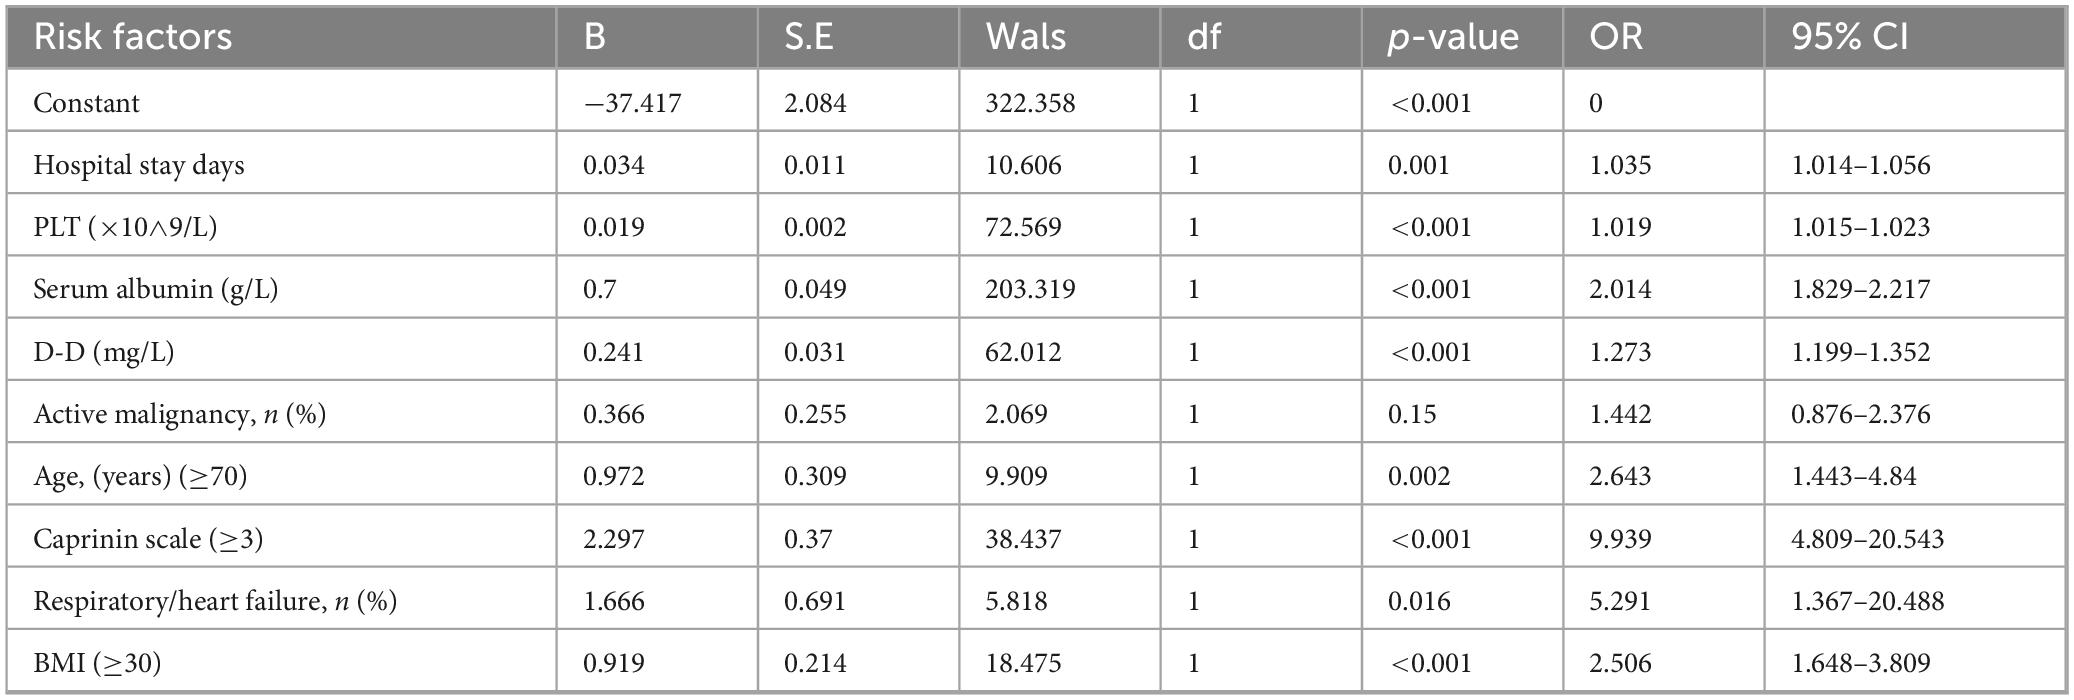Select the Age, (years) (≥70) cell

click(x=140, y=476)
